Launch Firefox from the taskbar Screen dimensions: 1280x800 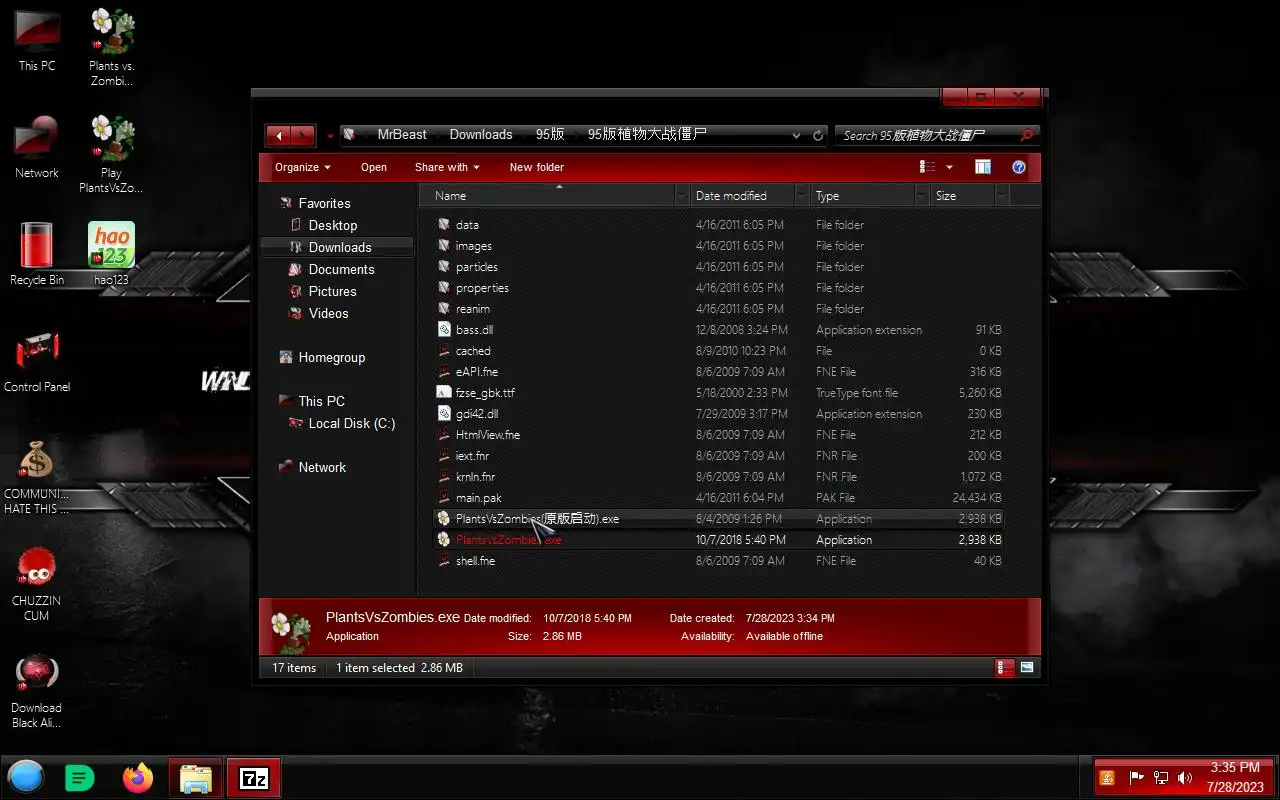[138, 777]
